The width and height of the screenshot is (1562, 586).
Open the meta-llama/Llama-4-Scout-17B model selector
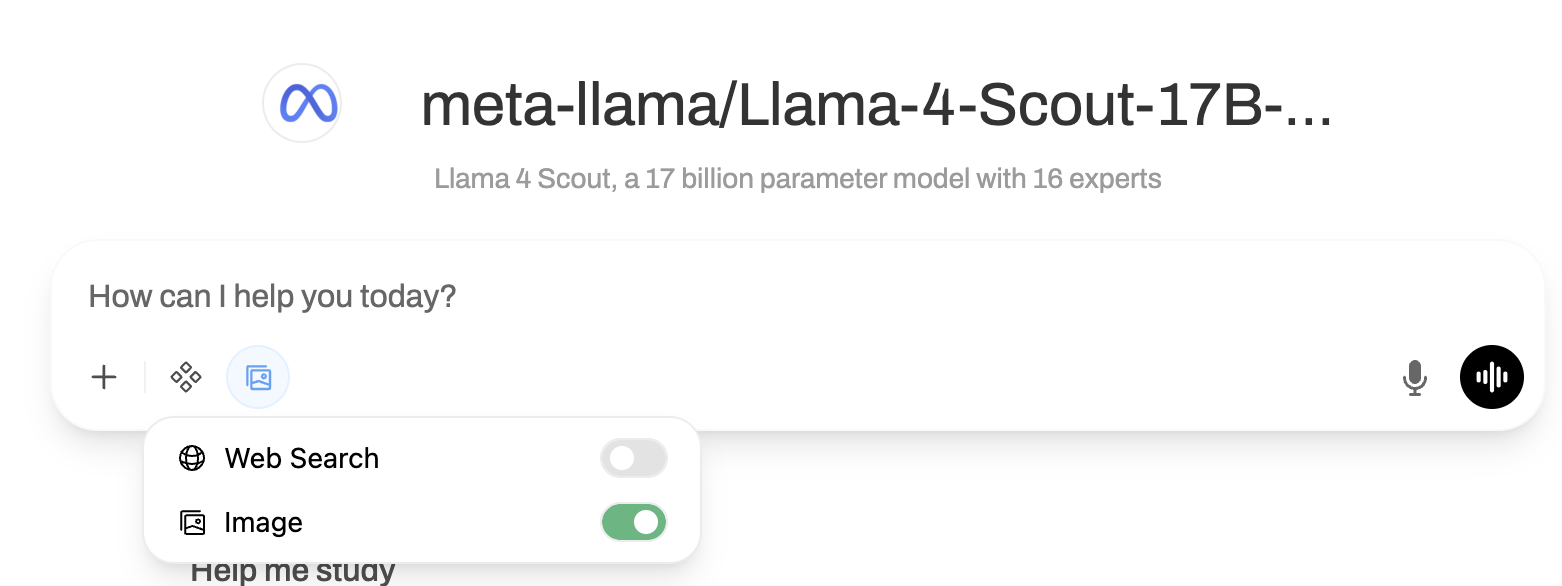coord(875,105)
